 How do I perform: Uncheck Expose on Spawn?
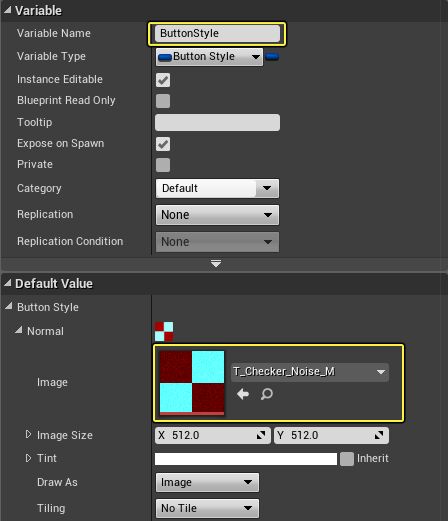point(163,144)
